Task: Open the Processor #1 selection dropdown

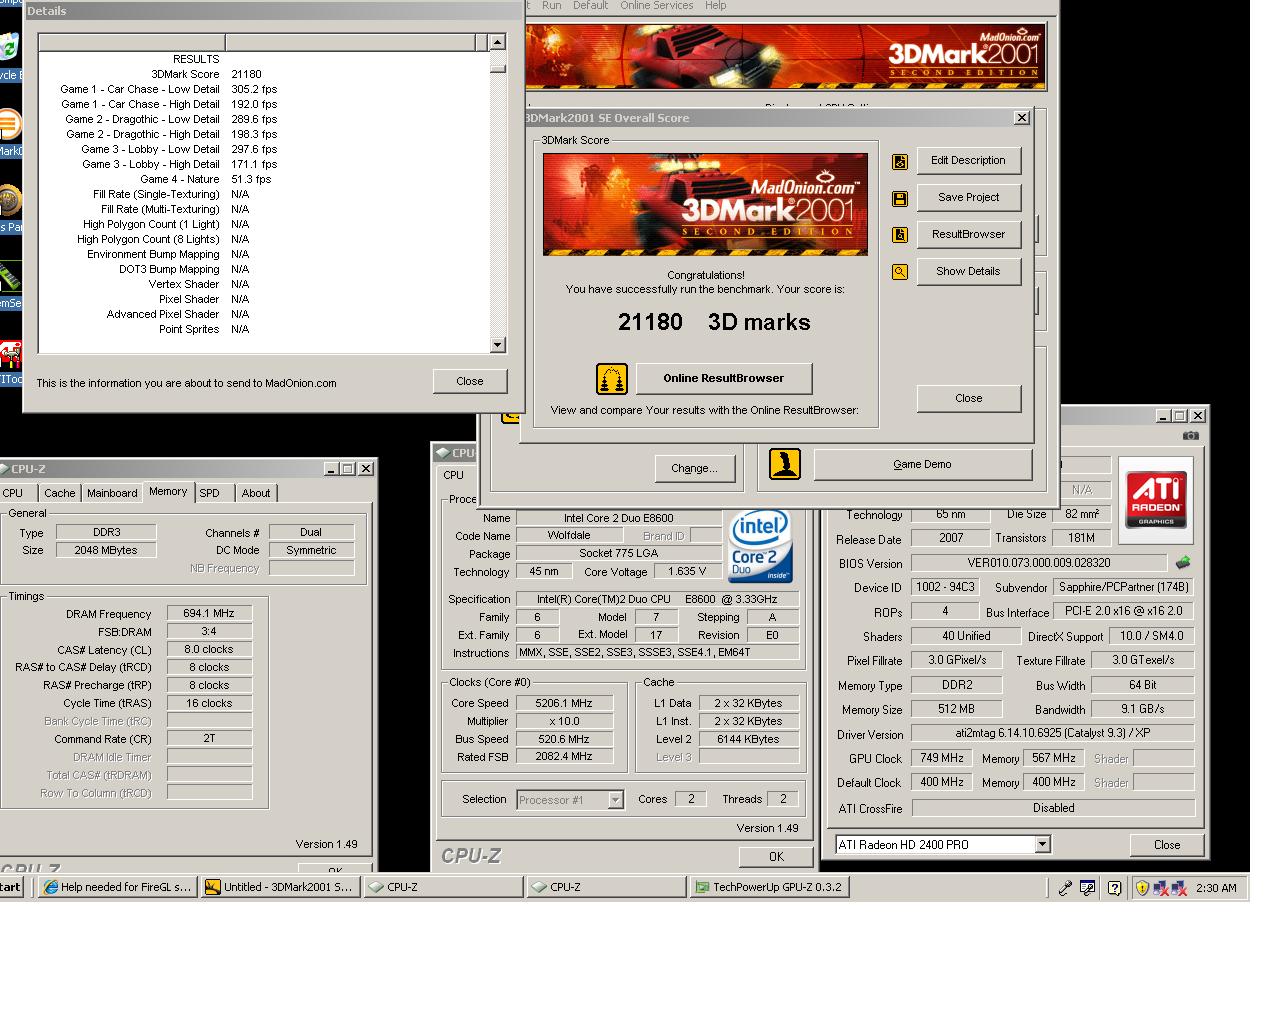Action: tap(615, 800)
